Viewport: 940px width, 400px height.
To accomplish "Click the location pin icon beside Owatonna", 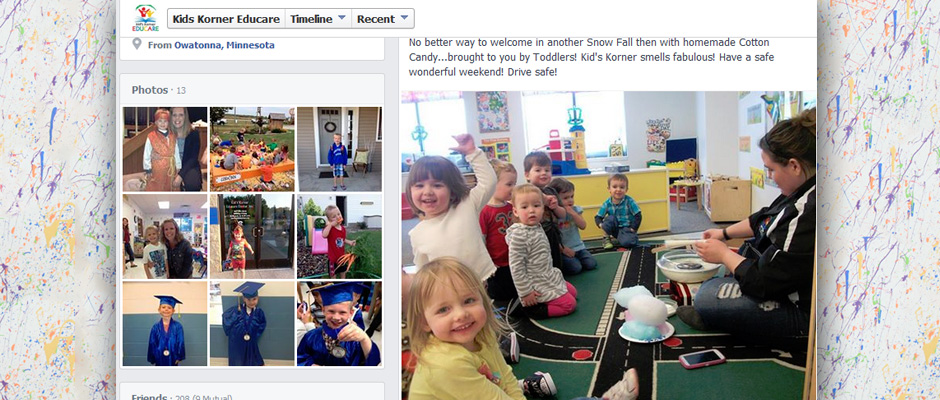I will coord(137,44).
